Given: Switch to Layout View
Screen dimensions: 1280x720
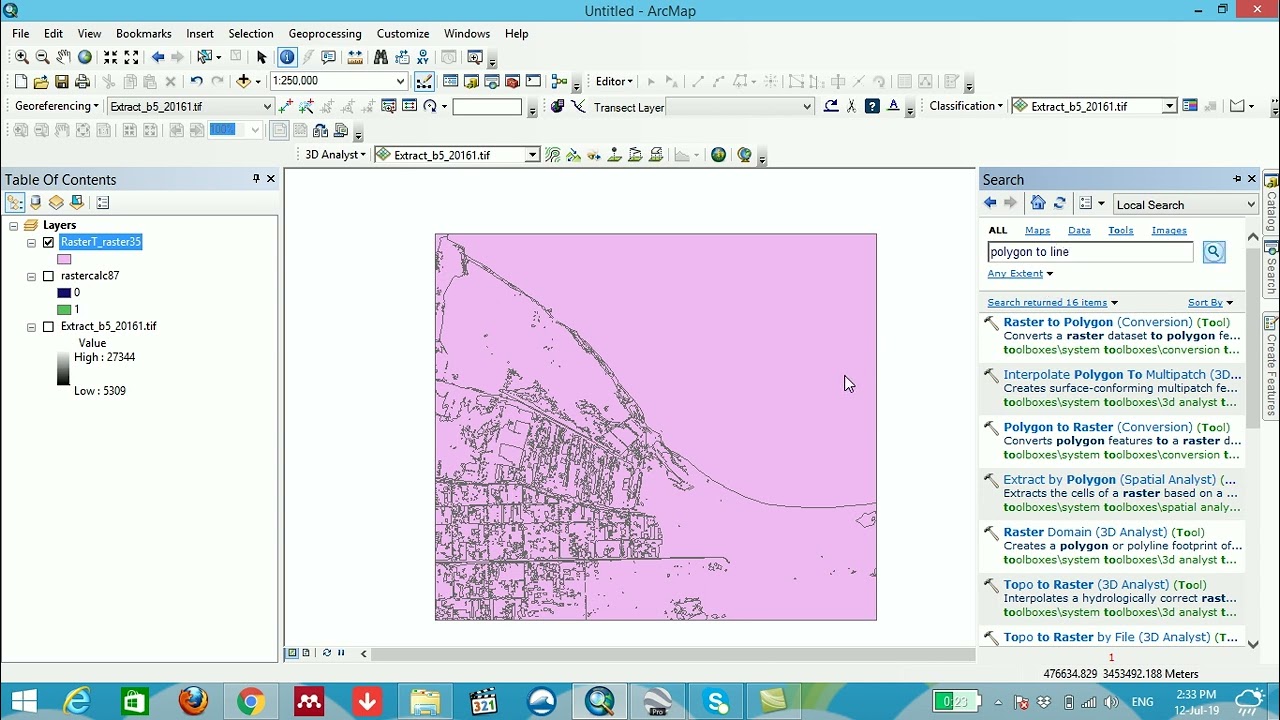Looking at the screenshot, I should [305, 653].
